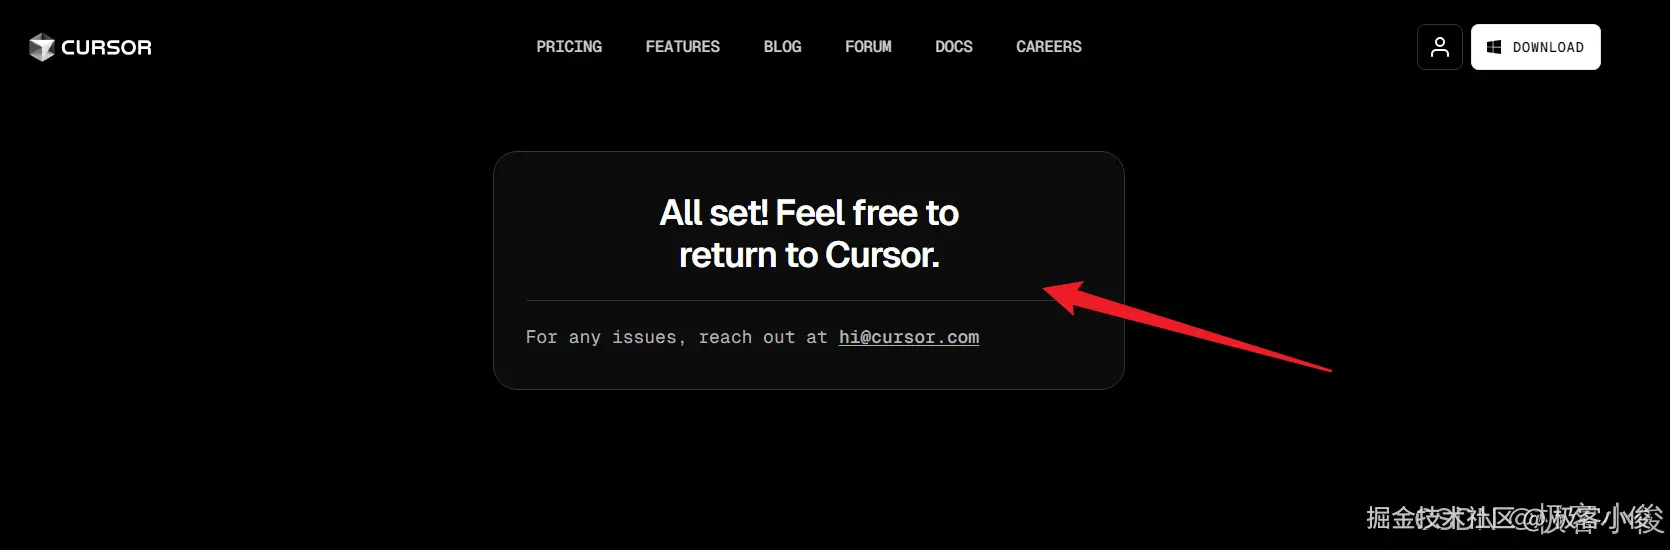Open the Docs navigation item
1670x550 pixels.
pos(954,47)
